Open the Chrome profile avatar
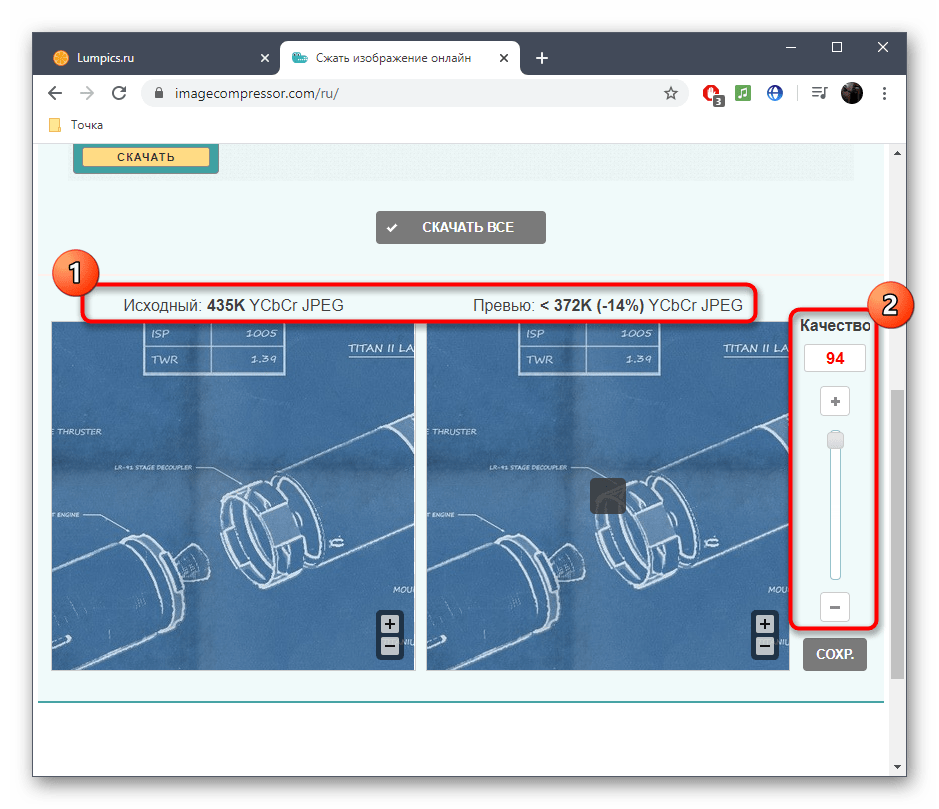The image size is (939, 809). (x=852, y=93)
